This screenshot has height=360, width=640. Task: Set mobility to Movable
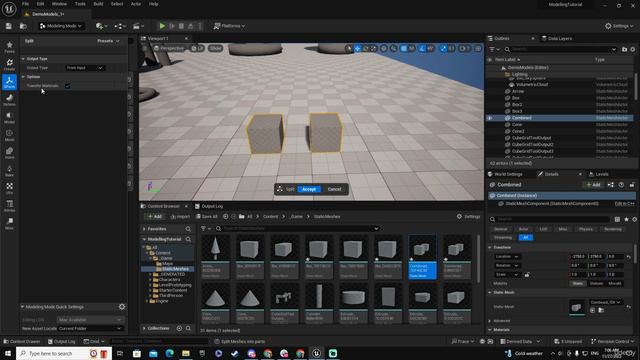click(615, 283)
